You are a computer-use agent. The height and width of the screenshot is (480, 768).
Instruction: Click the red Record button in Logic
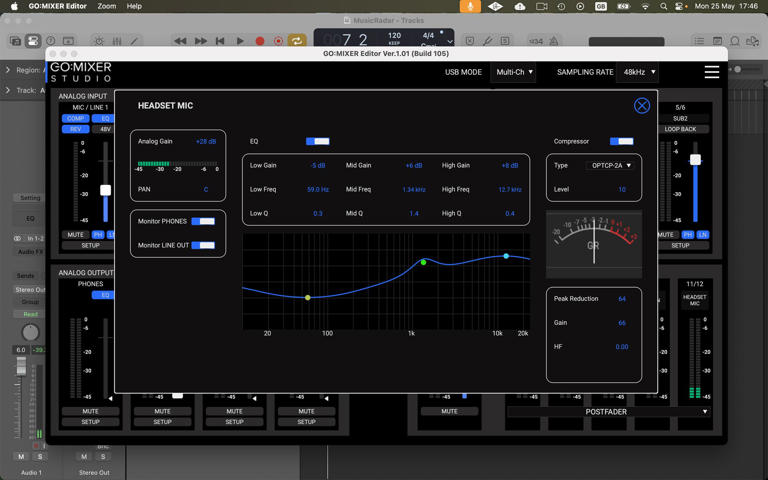(x=260, y=41)
